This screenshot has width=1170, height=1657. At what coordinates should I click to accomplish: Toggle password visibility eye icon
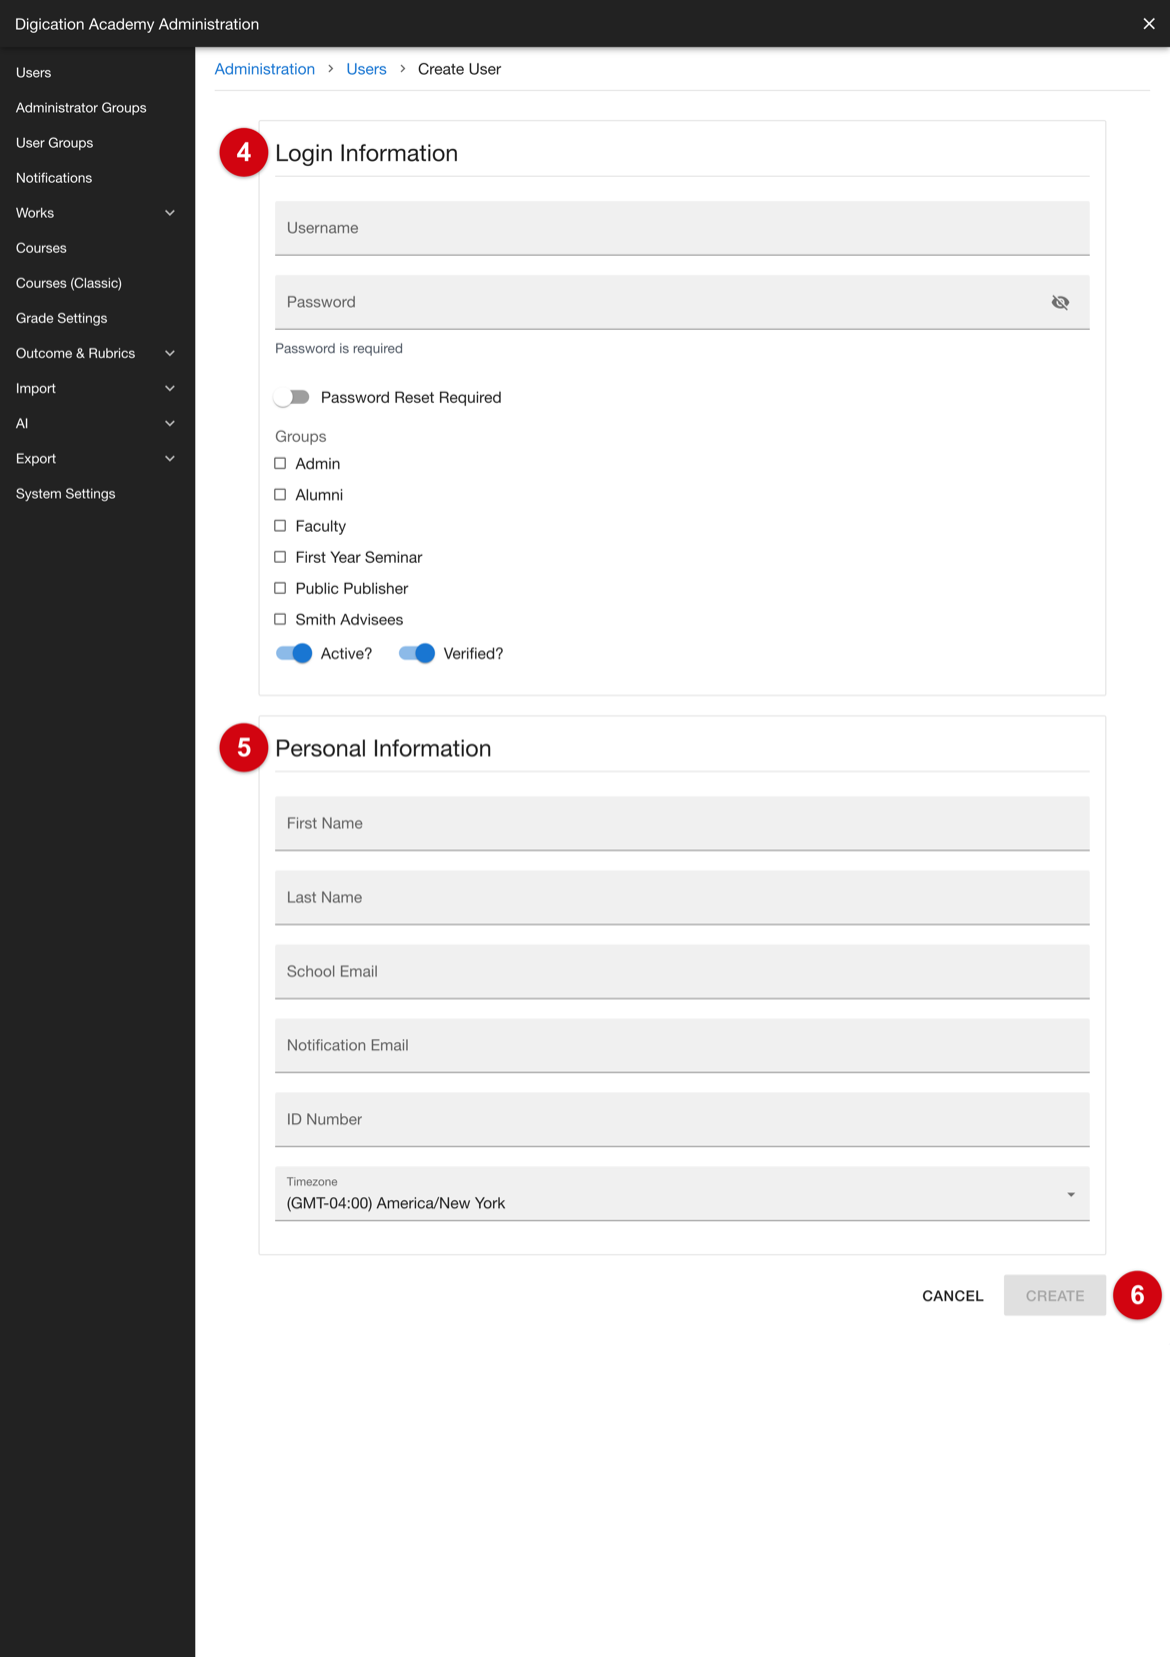tap(1060, 302)
